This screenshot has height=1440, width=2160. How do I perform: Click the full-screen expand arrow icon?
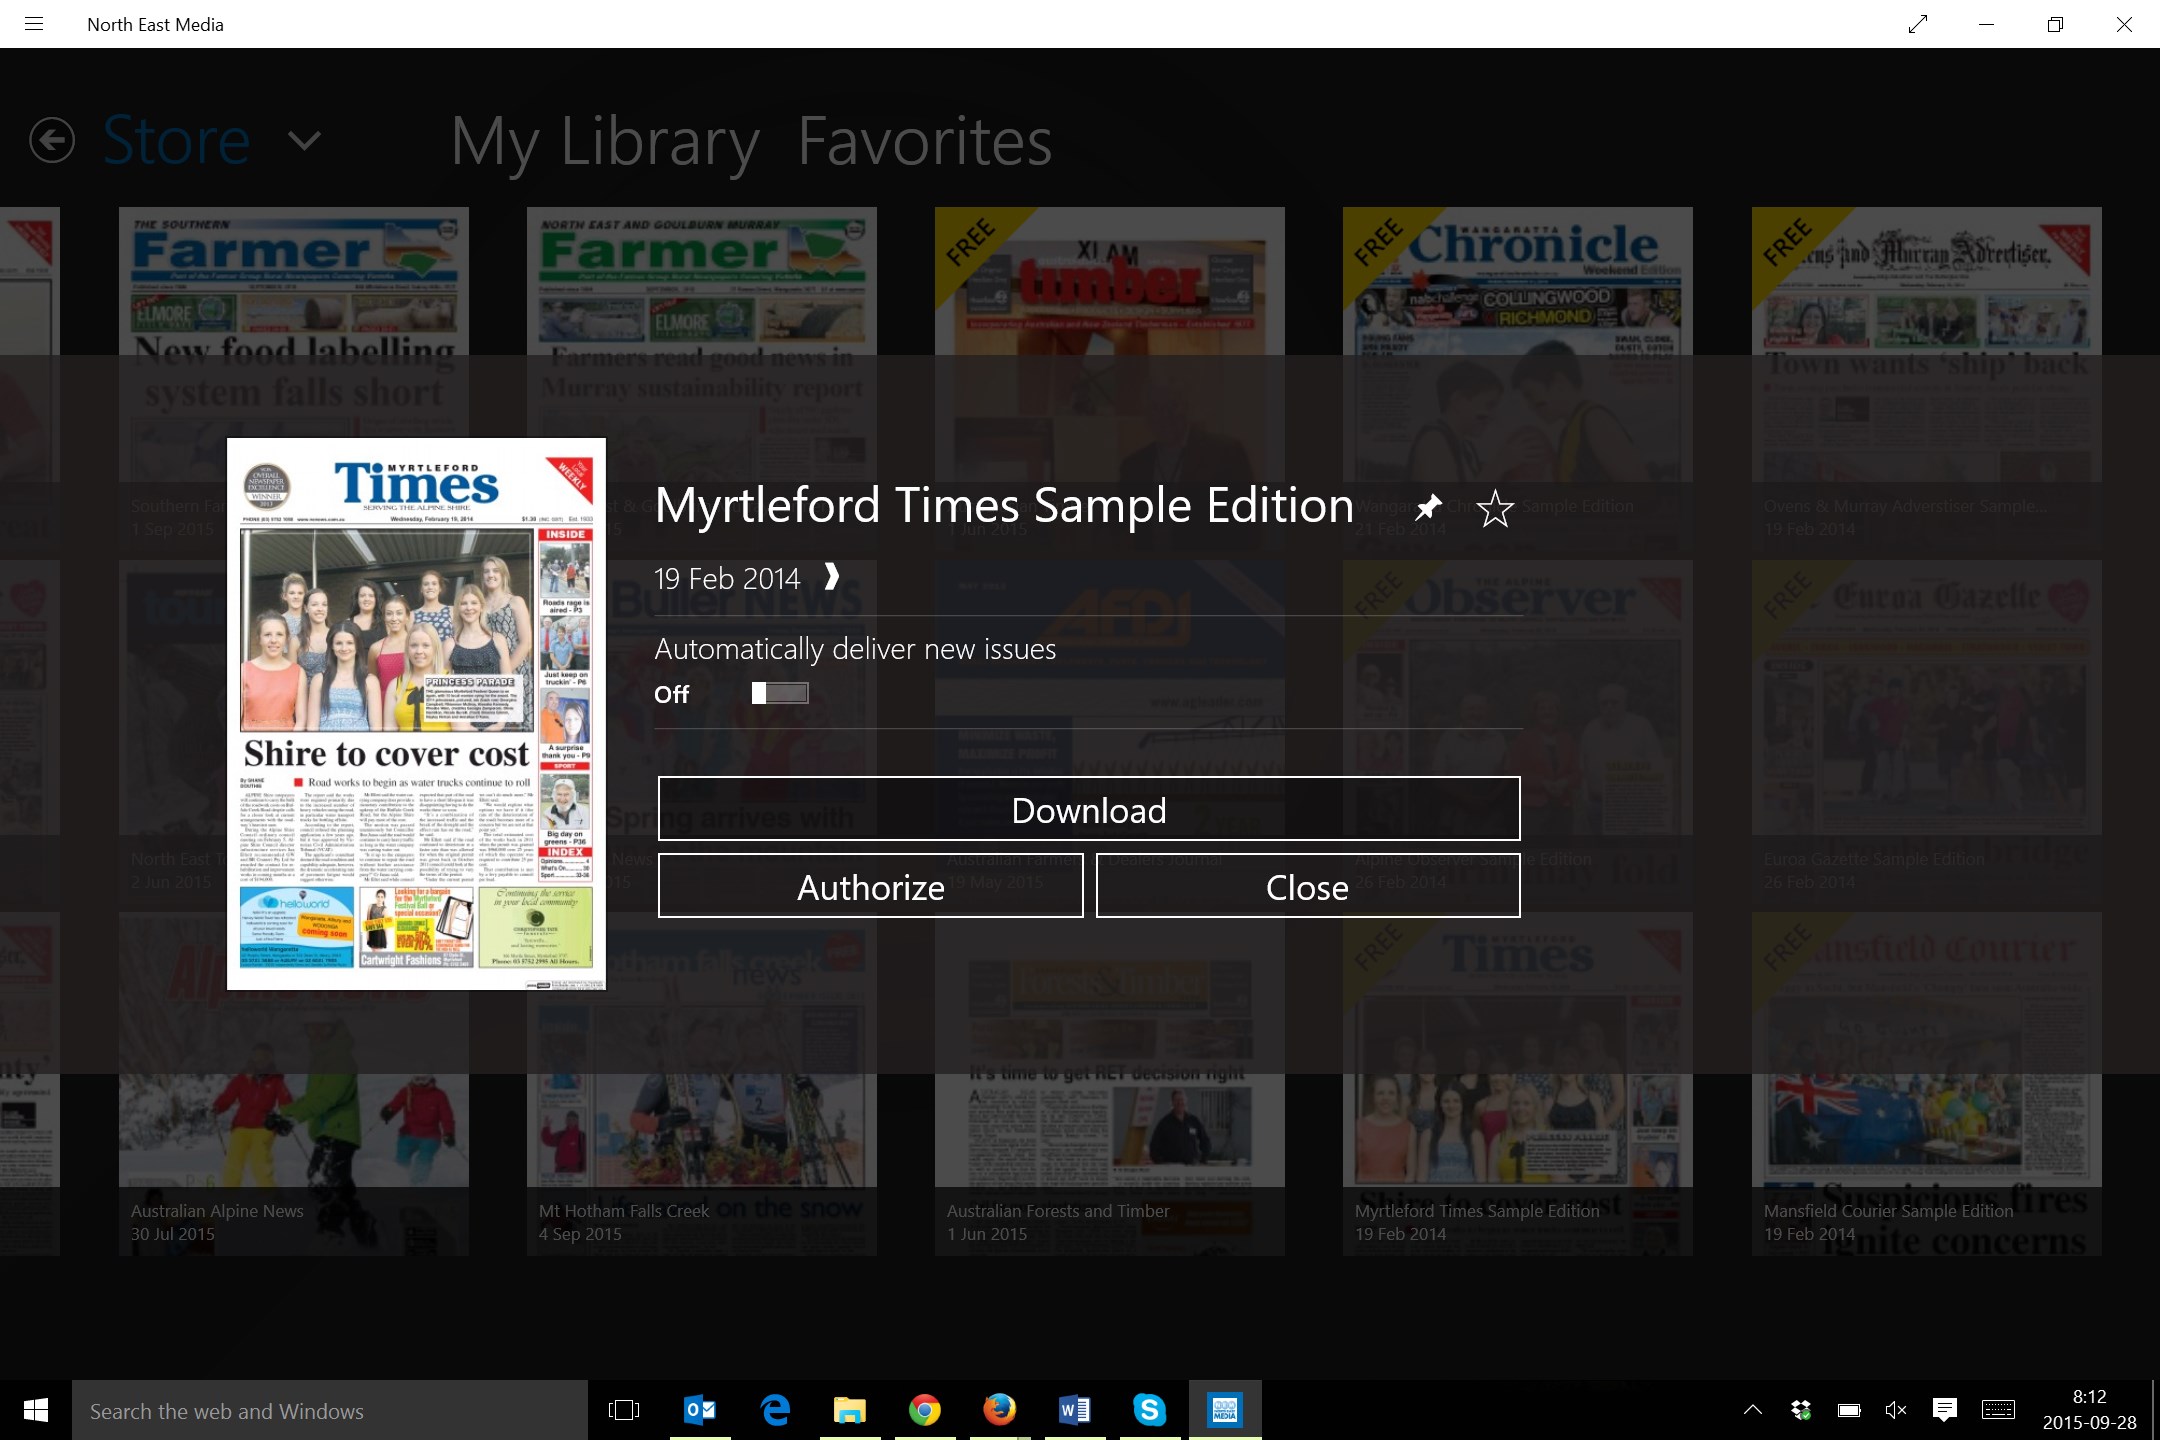[x=1917, y=24]
